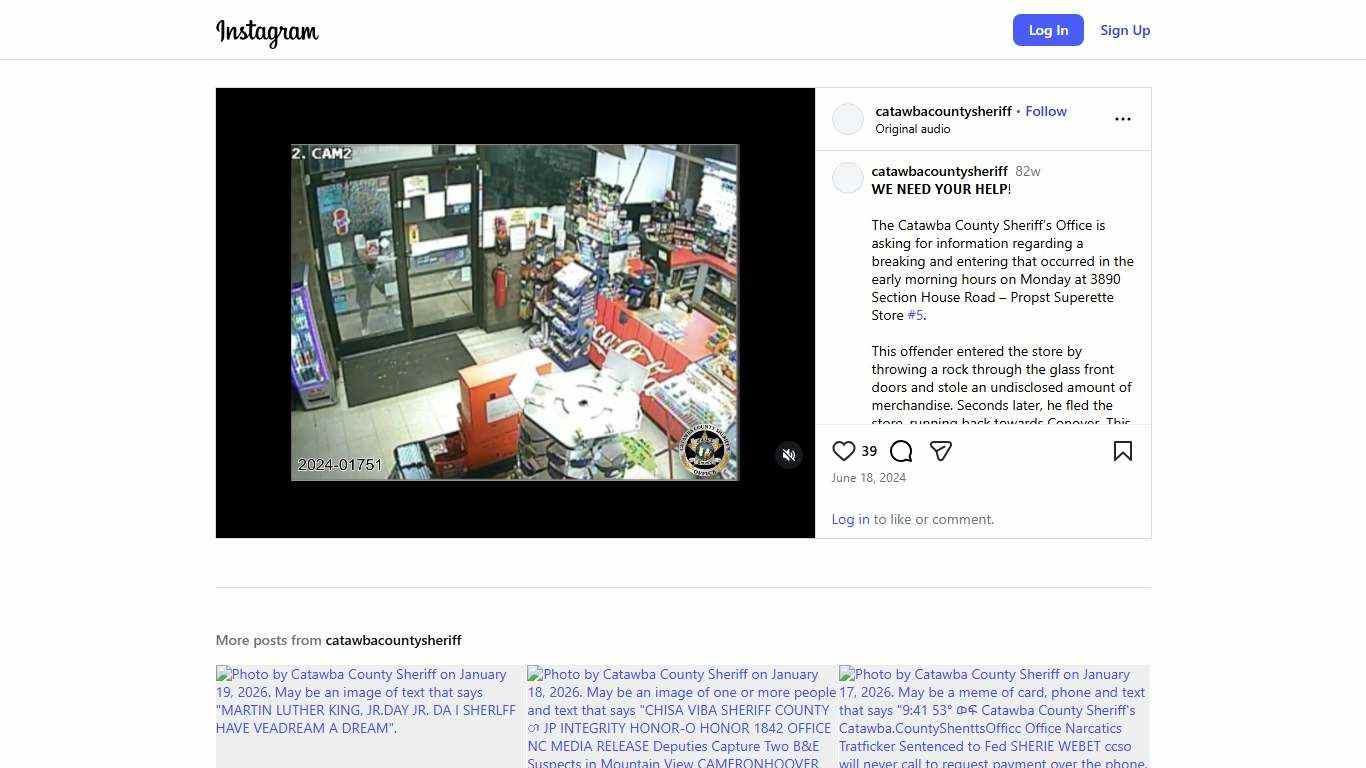Click the #5 hashtag in caption
The height and width of the screenshot is (768, 1366).
coord(915,315)
